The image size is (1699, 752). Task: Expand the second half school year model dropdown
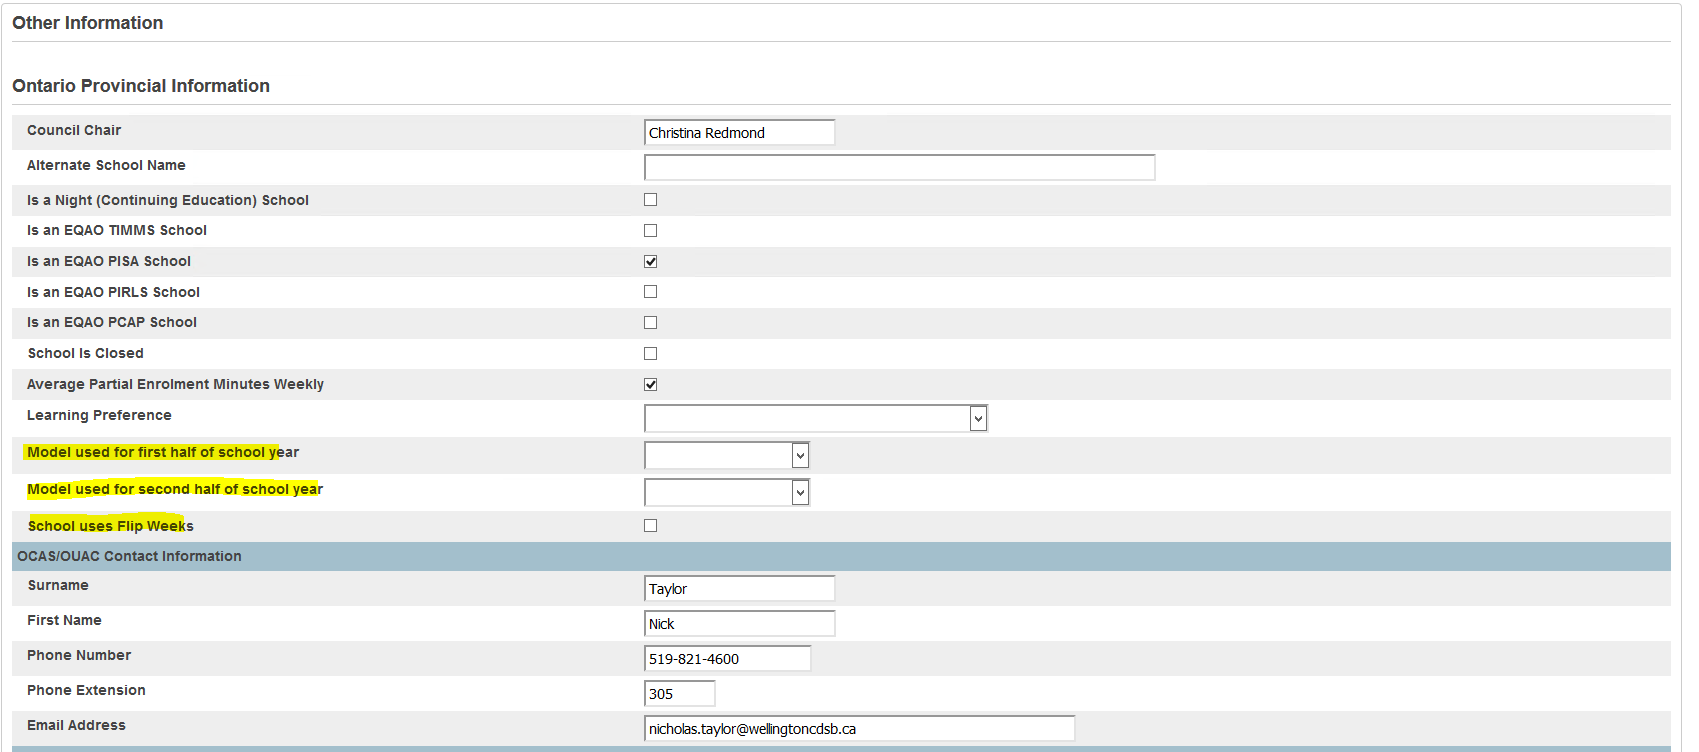726,493
